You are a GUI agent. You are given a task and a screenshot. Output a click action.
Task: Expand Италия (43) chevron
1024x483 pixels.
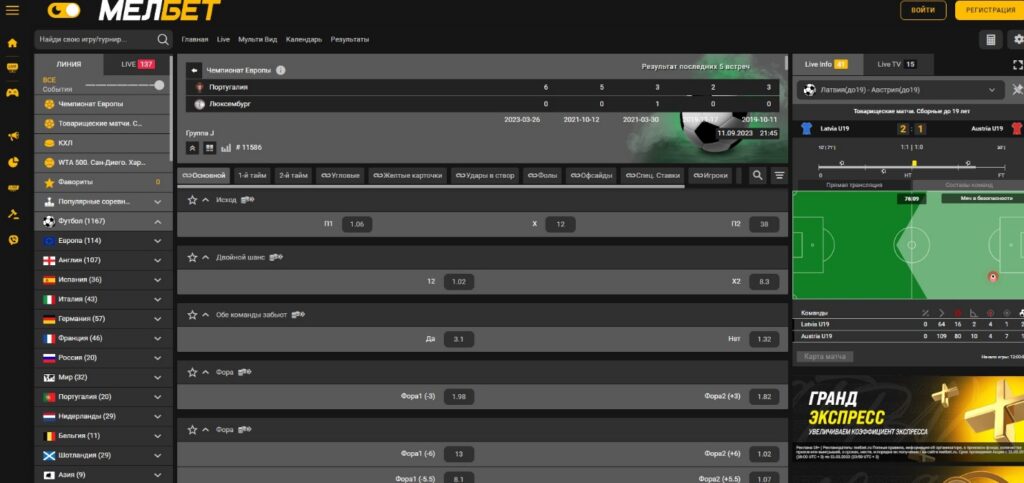pyautogui.click(x=157, y=300)
